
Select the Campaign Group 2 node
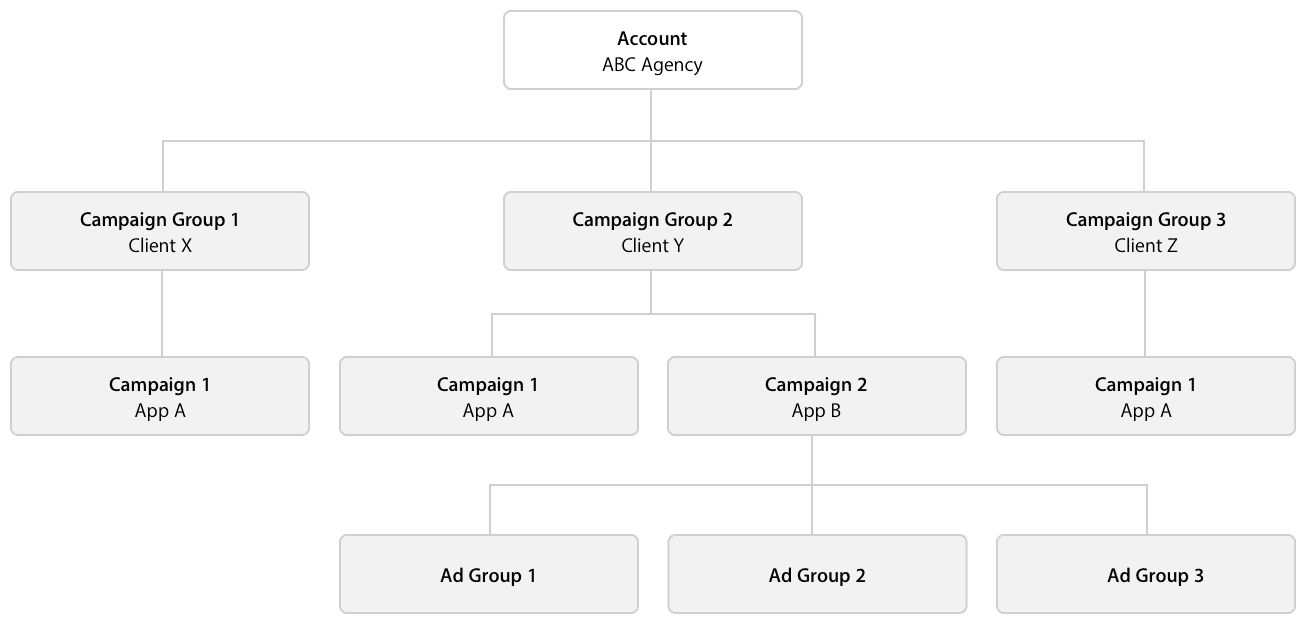click(652, 231)
